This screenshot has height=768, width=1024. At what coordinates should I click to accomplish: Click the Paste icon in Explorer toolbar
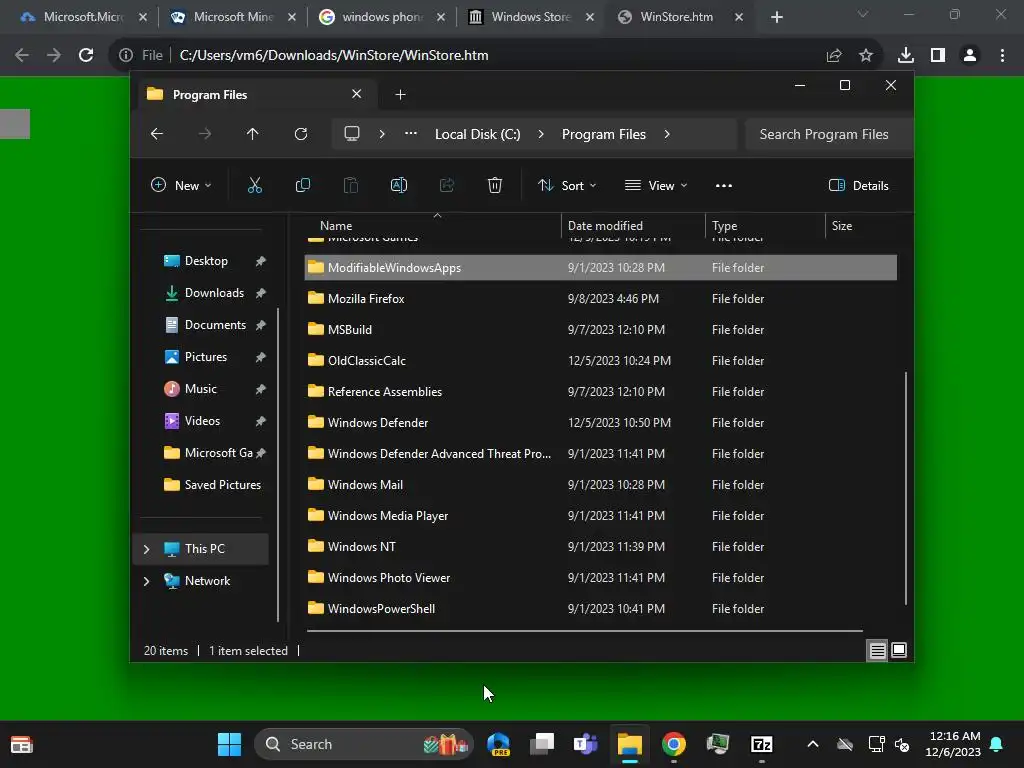[x=351, y=185]
